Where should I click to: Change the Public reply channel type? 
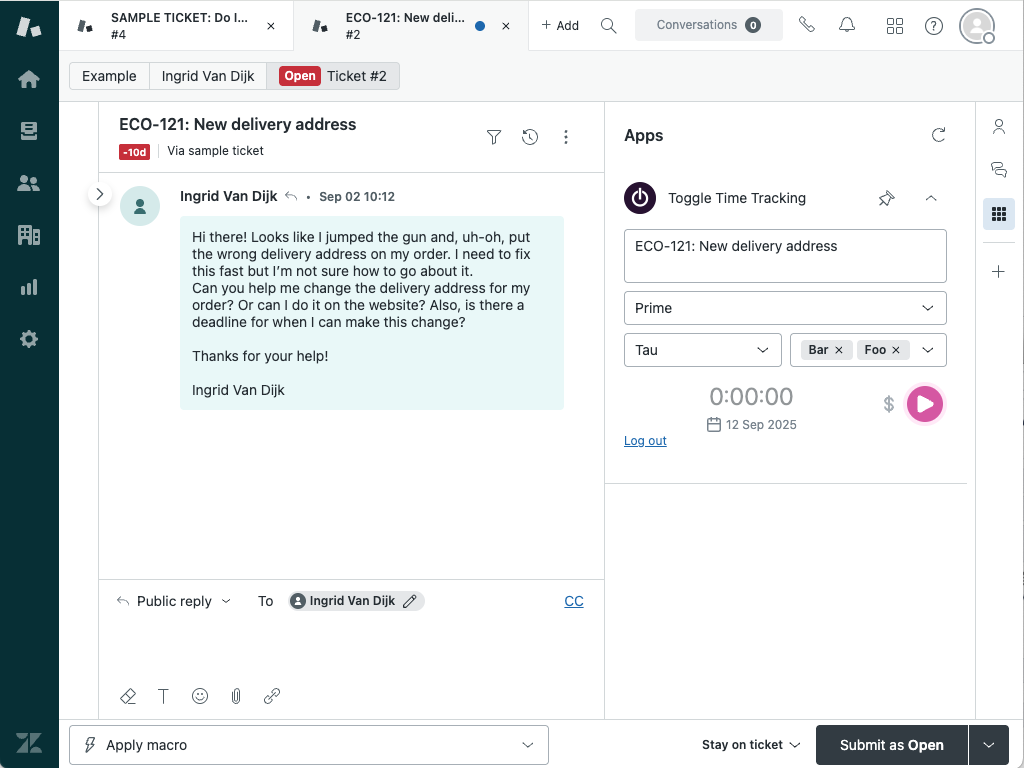tap(173, 601)
